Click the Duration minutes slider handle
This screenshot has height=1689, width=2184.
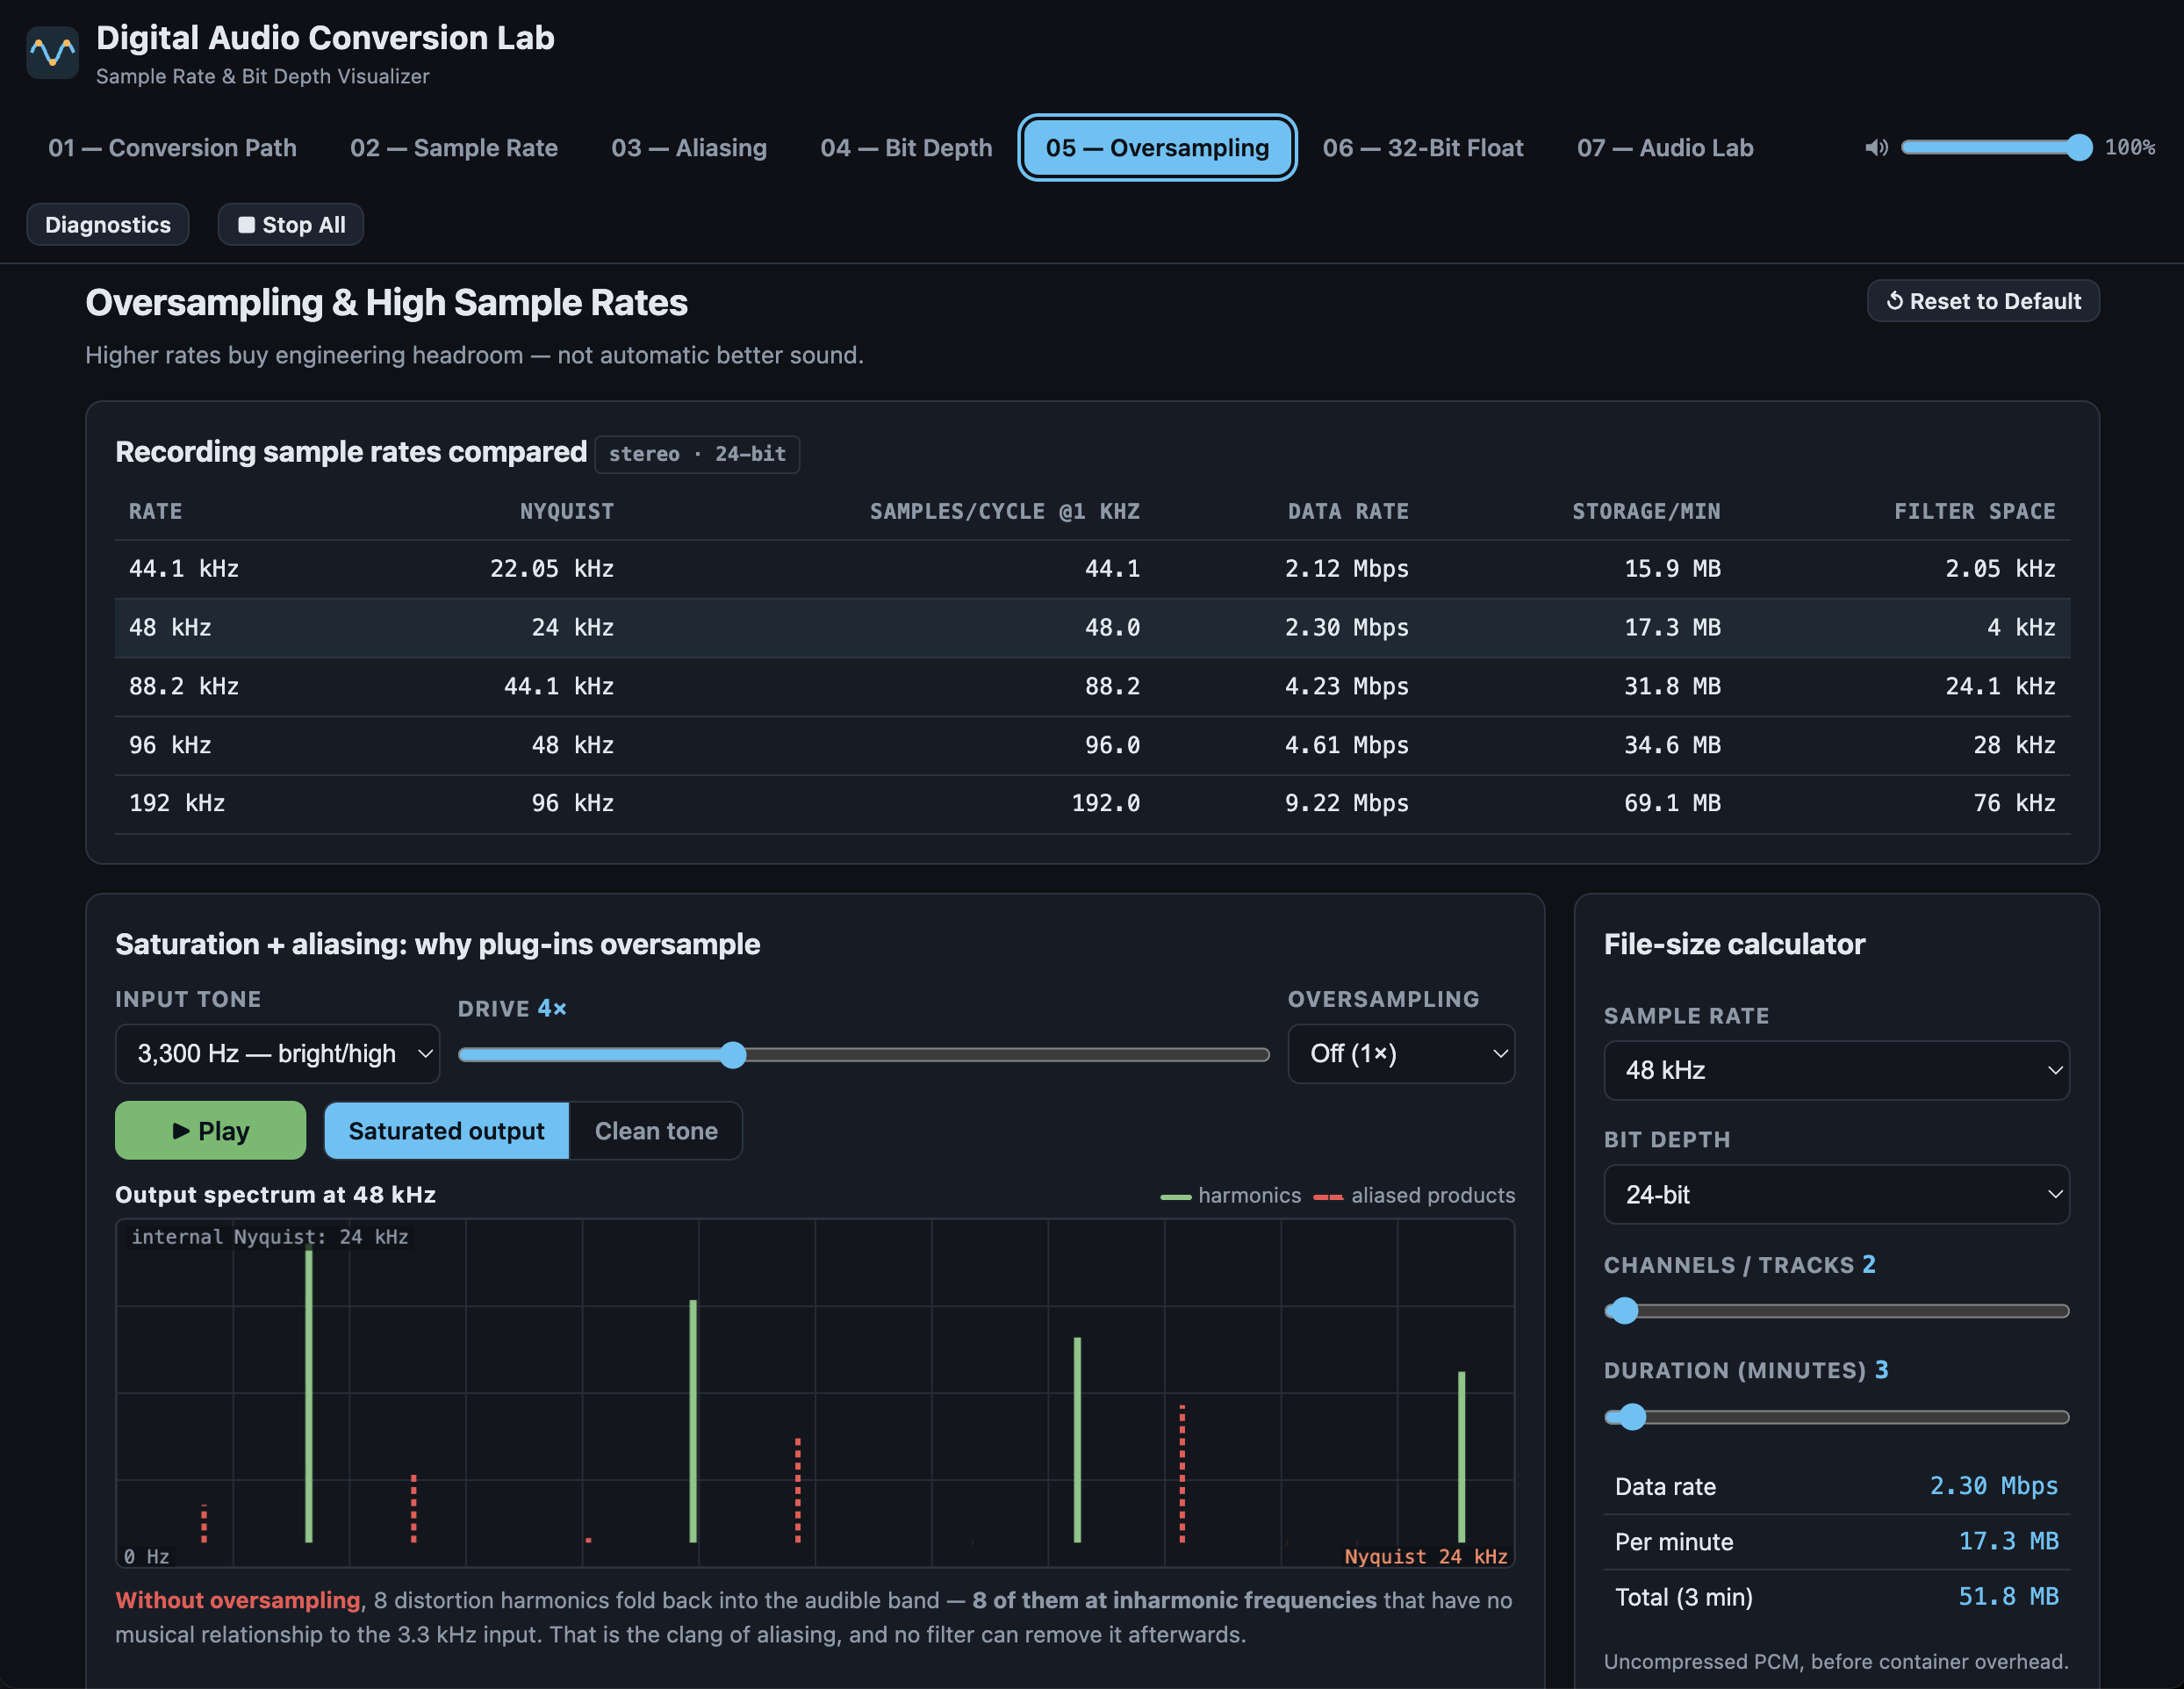coord(1631,1417)
